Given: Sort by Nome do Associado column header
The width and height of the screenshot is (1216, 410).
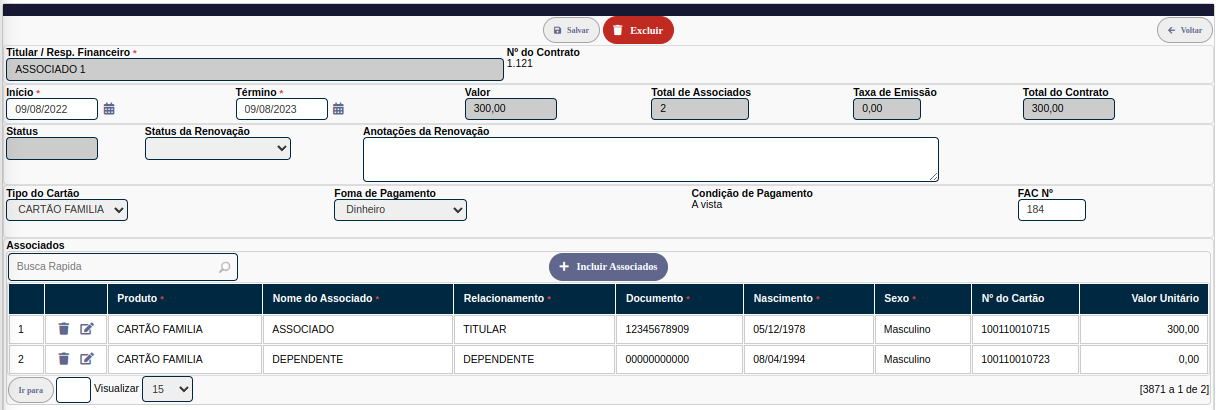Looking at the screenshot, I should pos(321,298).
